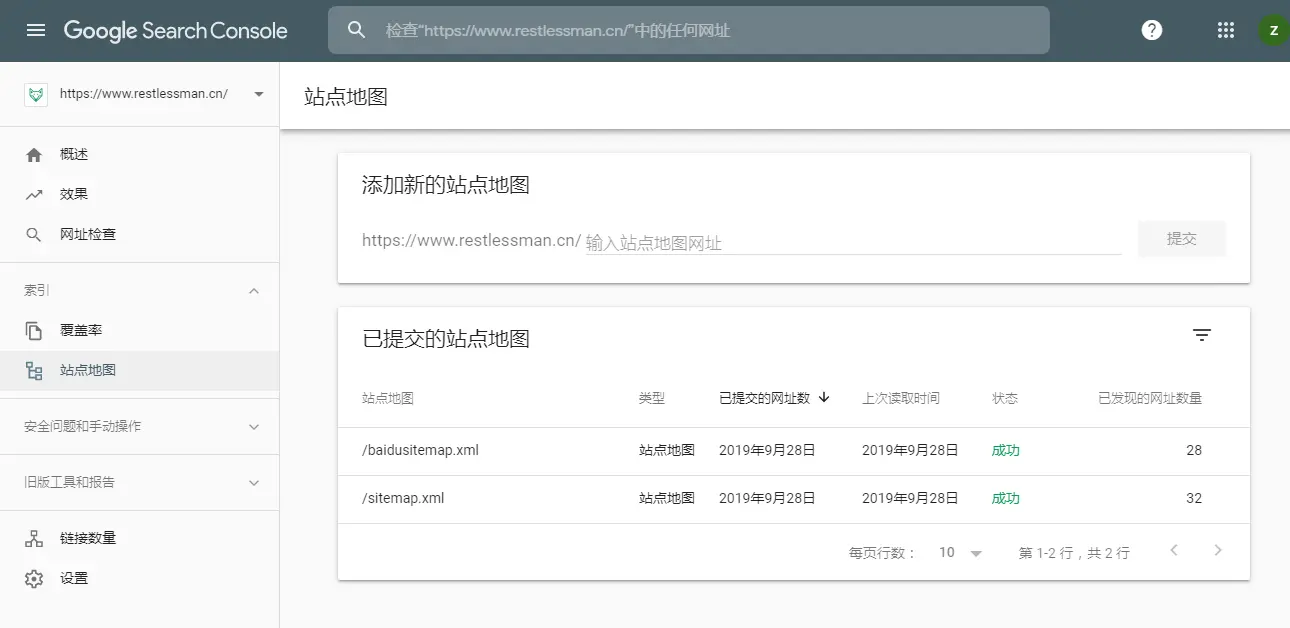Click discovered URL count 32
Screen dimensions: 1290x628
click(1194, 499)
